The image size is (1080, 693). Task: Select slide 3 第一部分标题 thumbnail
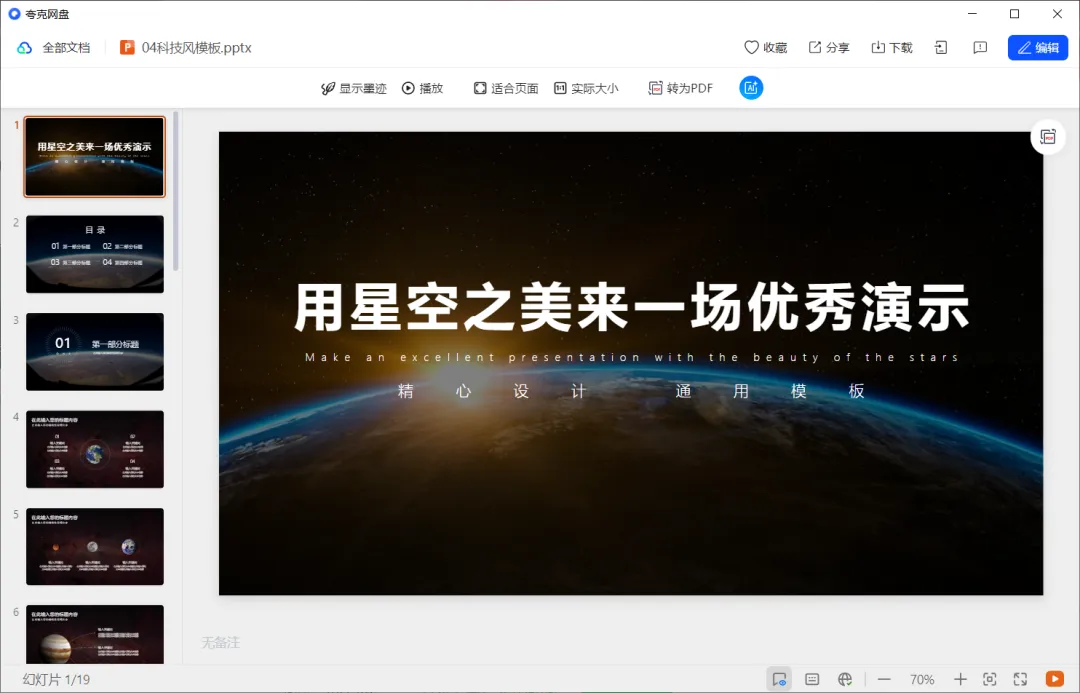[95, 352]
